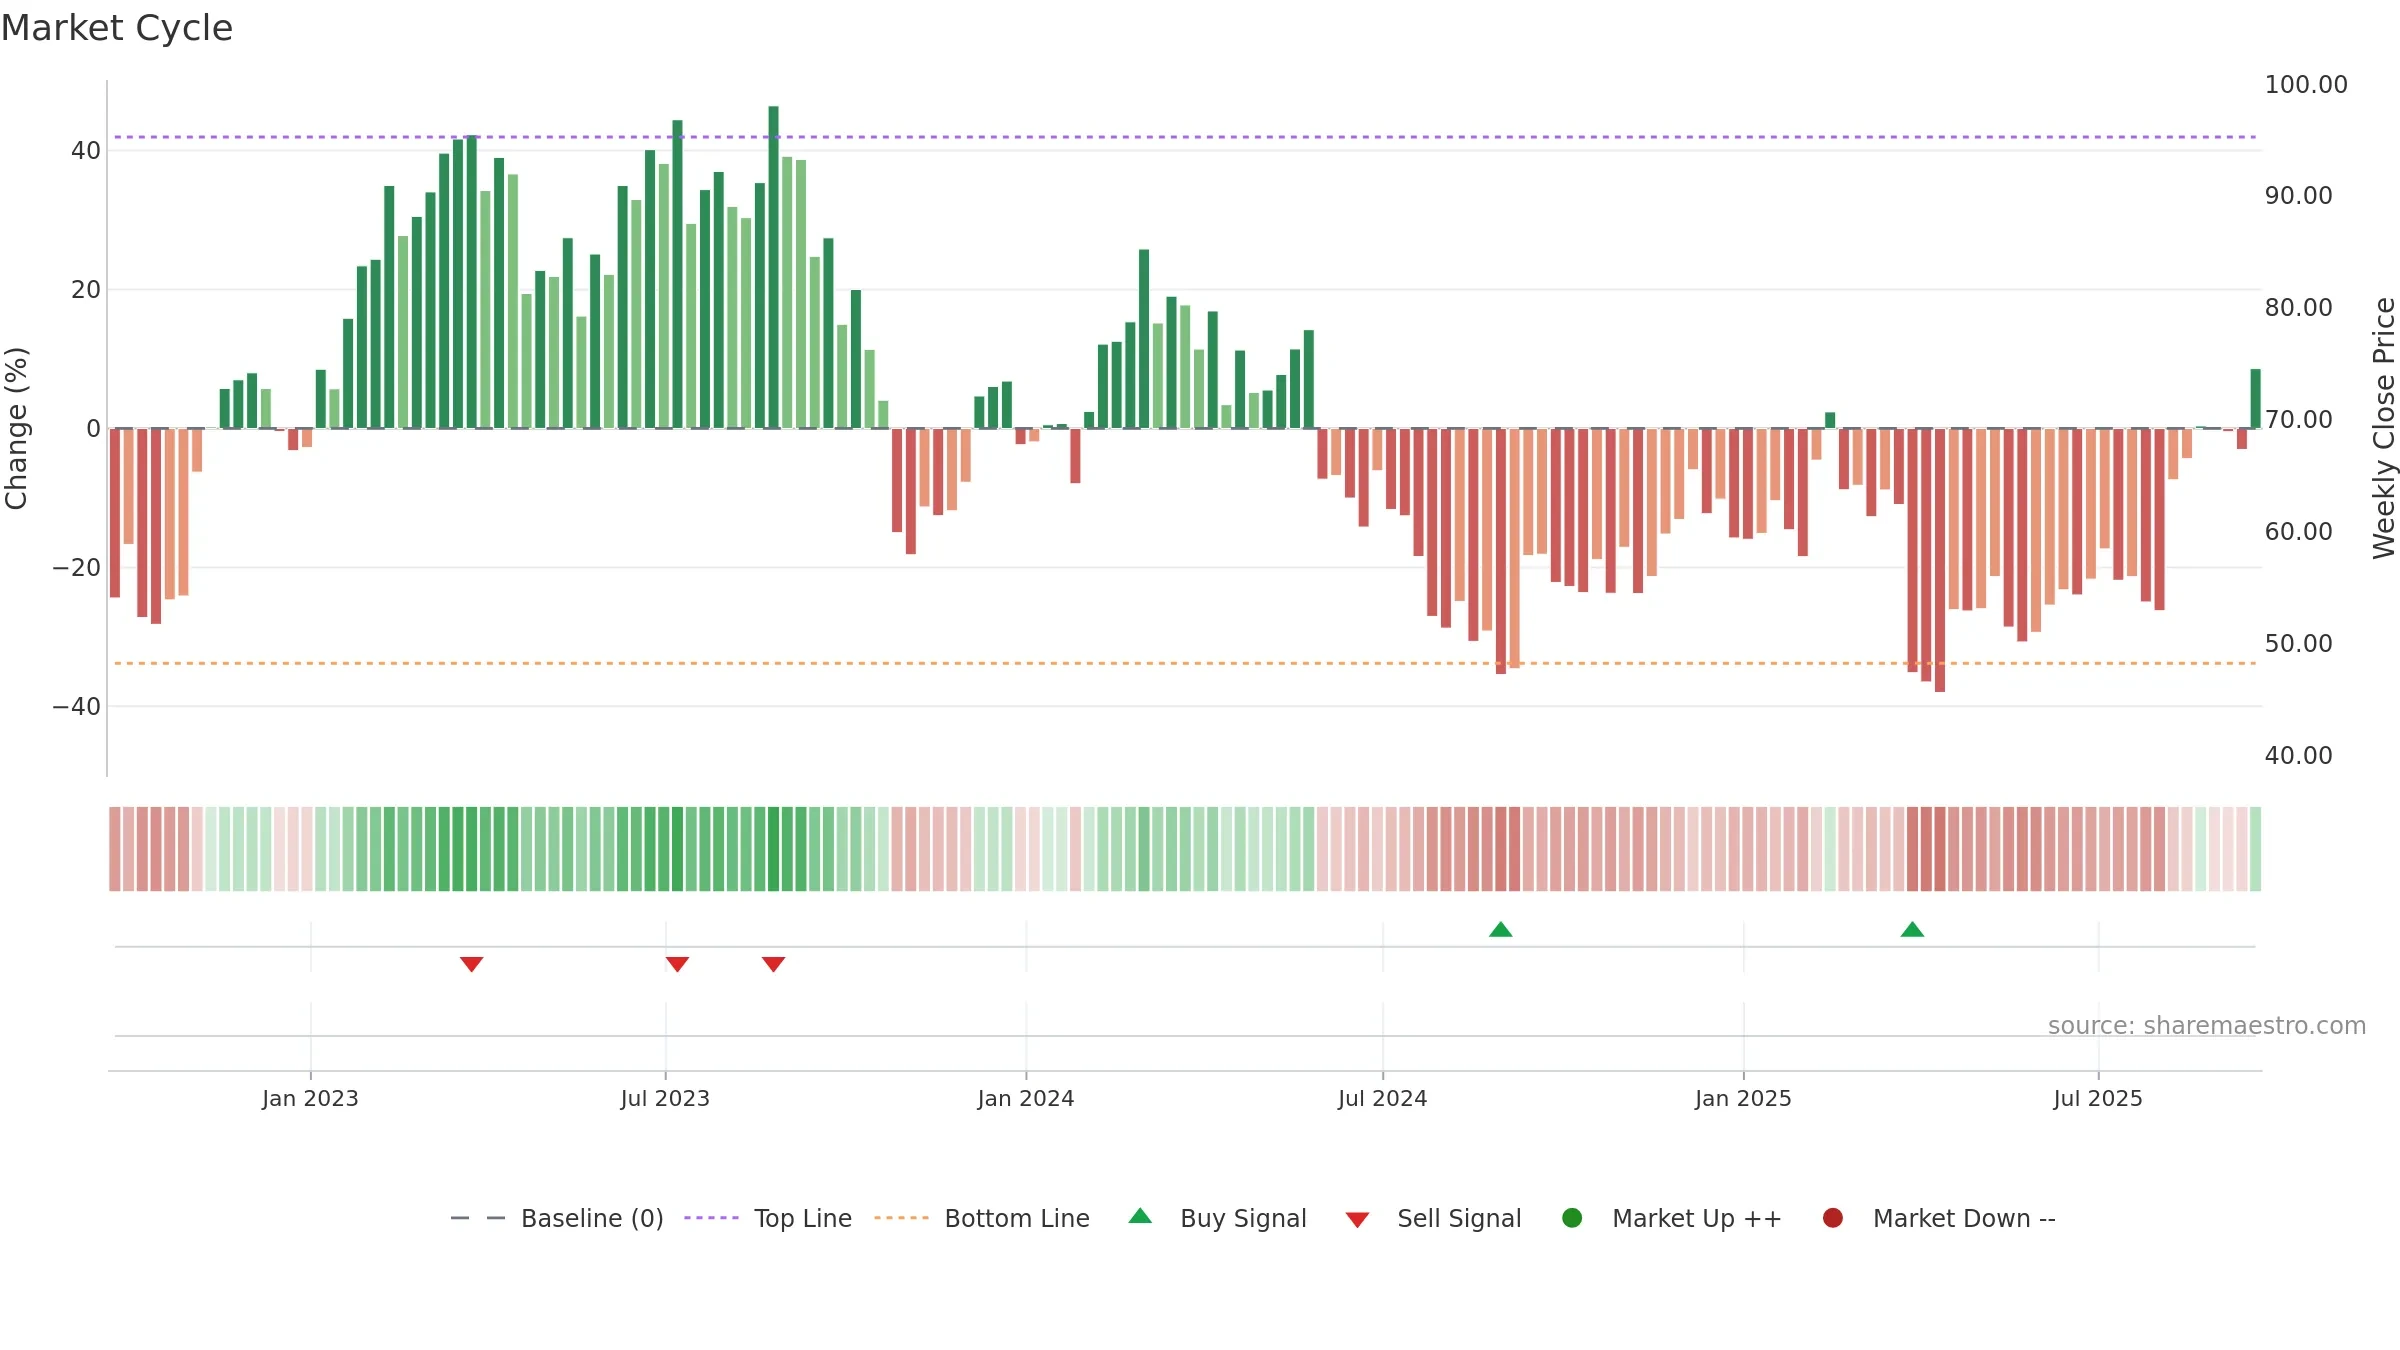This screenshot has width=2400, height=1350.
Task: Select the buy signal triangle before Jul 2025
Action: pyautogui.click(x=1912, y=929)
